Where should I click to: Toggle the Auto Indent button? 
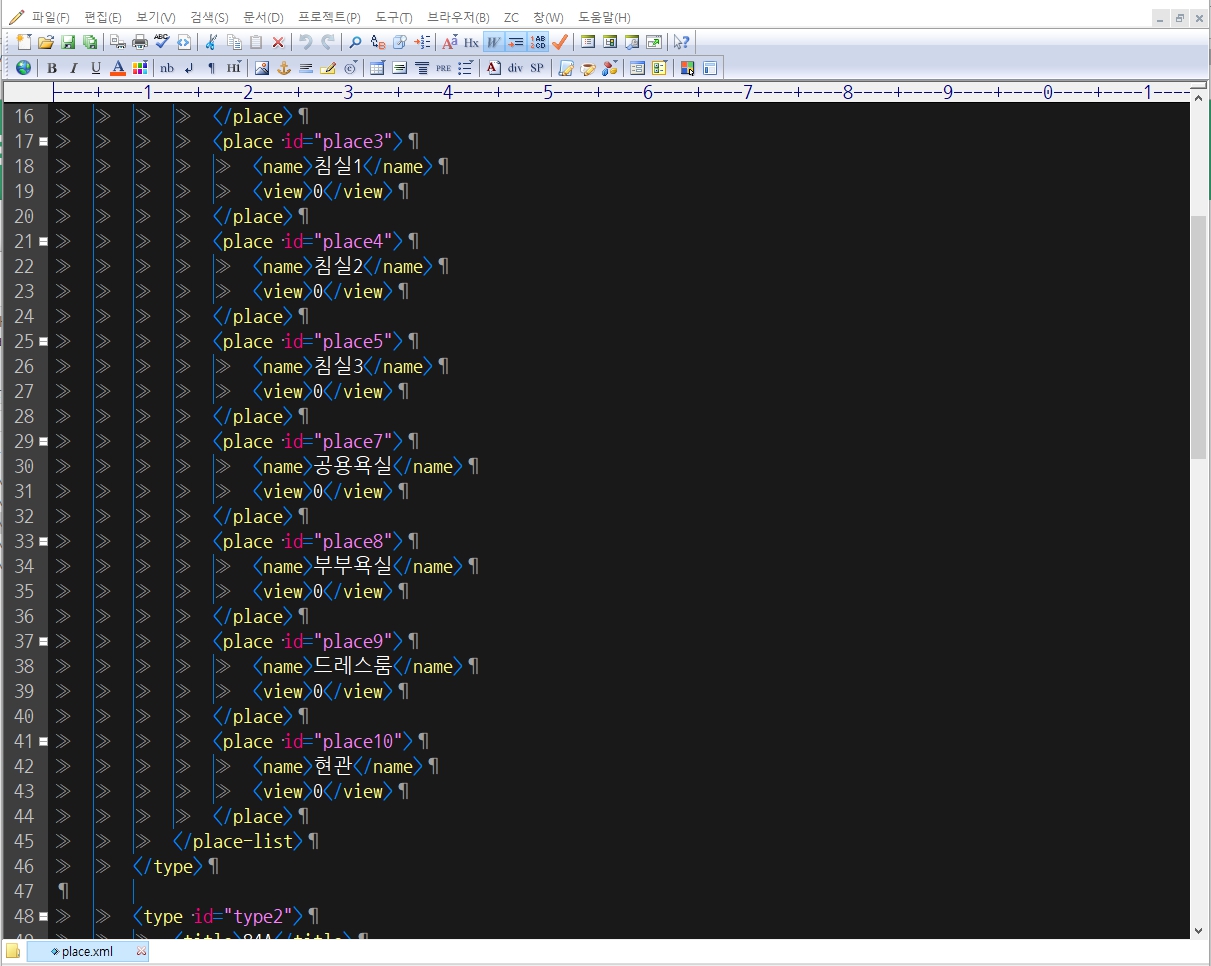click(x=516, y=42)
